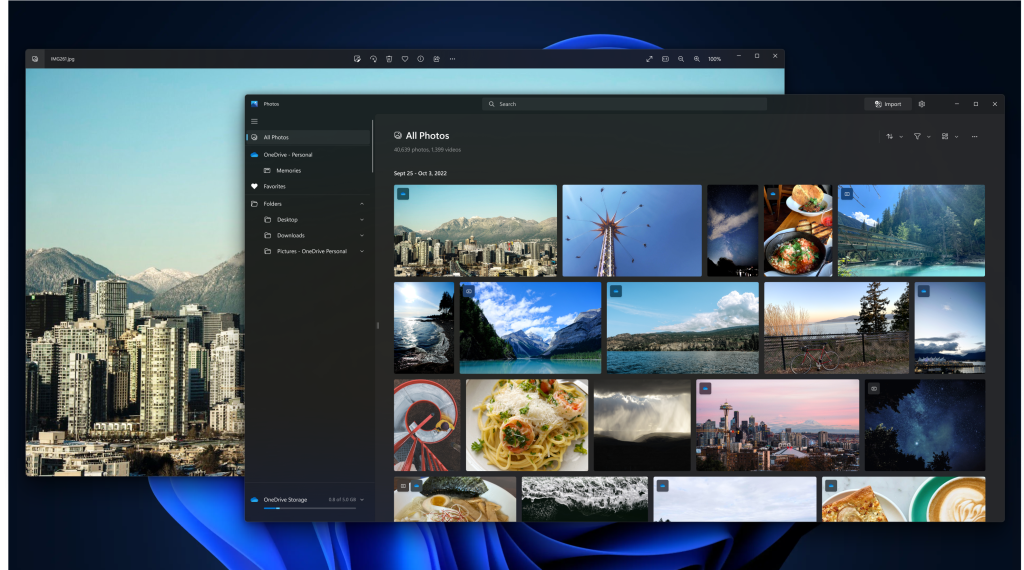Open the turquoise mountain lake thumbnail
The image size is (1024, 570).
[530, 328]
